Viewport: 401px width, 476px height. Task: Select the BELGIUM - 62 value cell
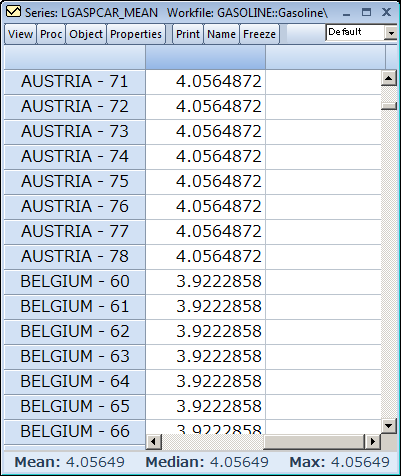coord(205,332)
